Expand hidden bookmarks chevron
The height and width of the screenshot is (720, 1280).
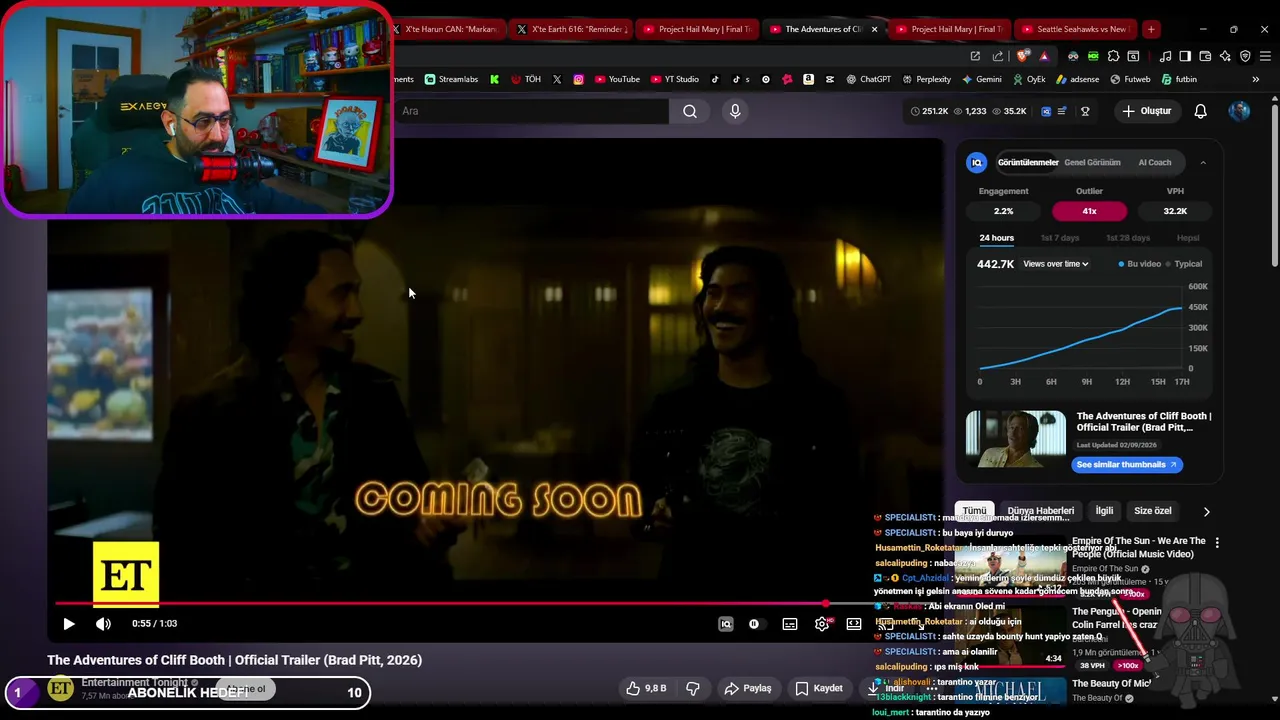1255,79
